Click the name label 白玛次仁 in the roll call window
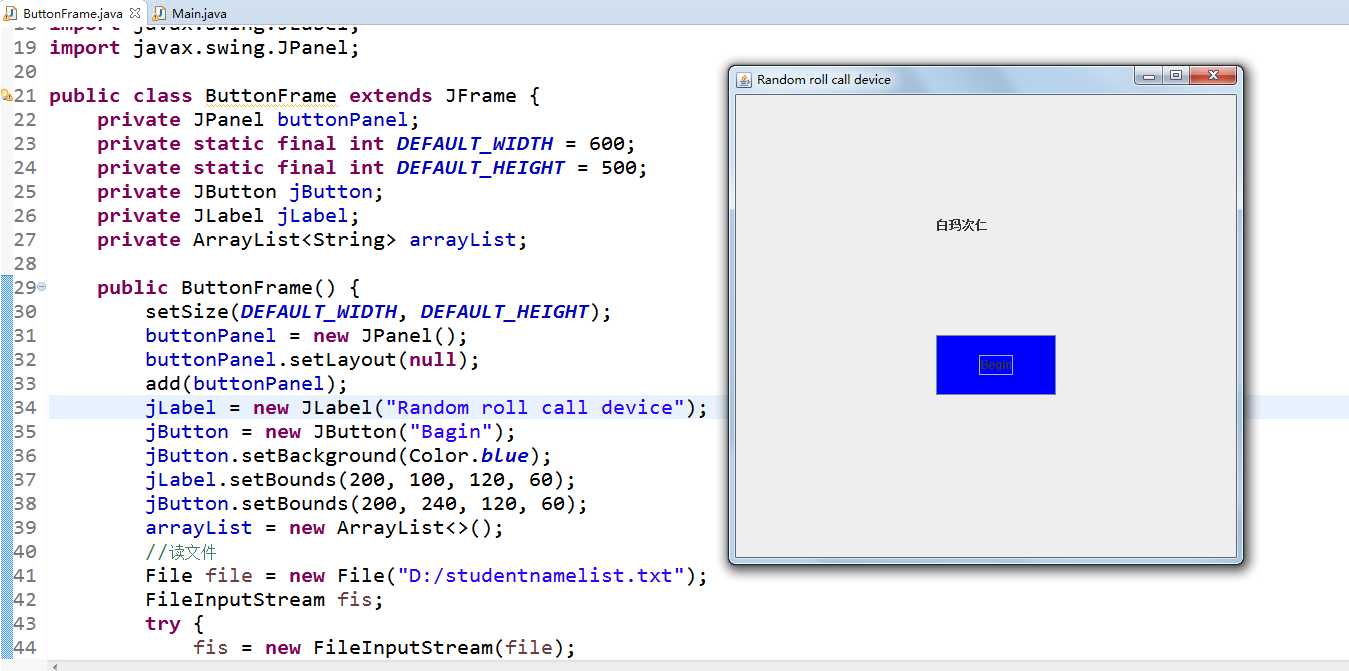The height and width of the screenshot is (671, 1349). click(961, 225)
